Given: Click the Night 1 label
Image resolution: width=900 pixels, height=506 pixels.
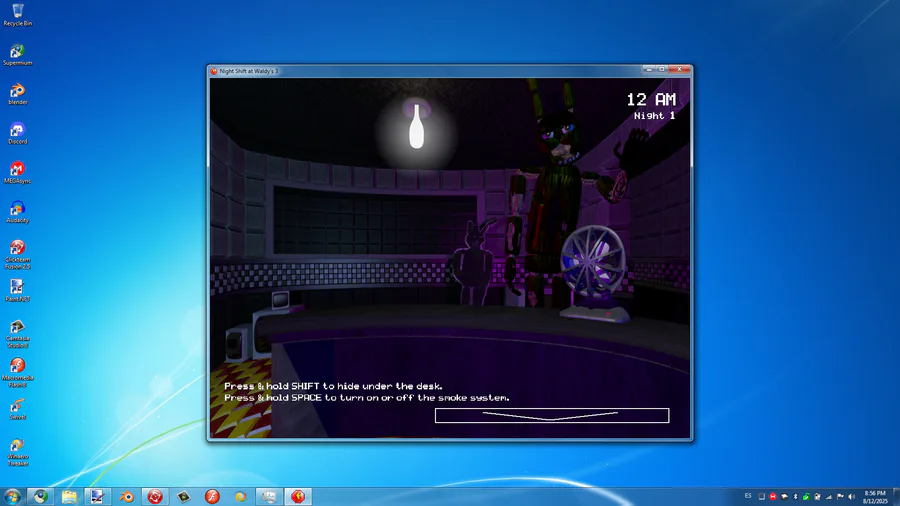Looking at the screenshot, I should point(654,116).
